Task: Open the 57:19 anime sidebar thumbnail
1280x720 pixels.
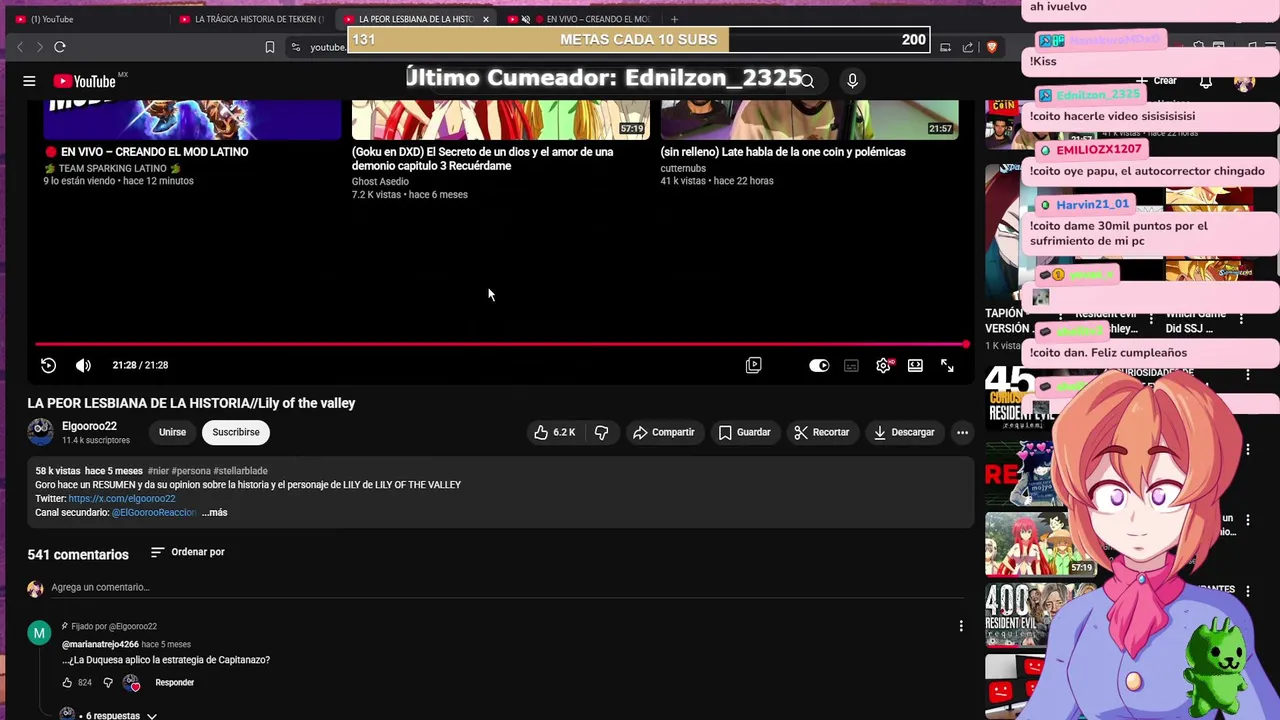Action: [1040, 545]
